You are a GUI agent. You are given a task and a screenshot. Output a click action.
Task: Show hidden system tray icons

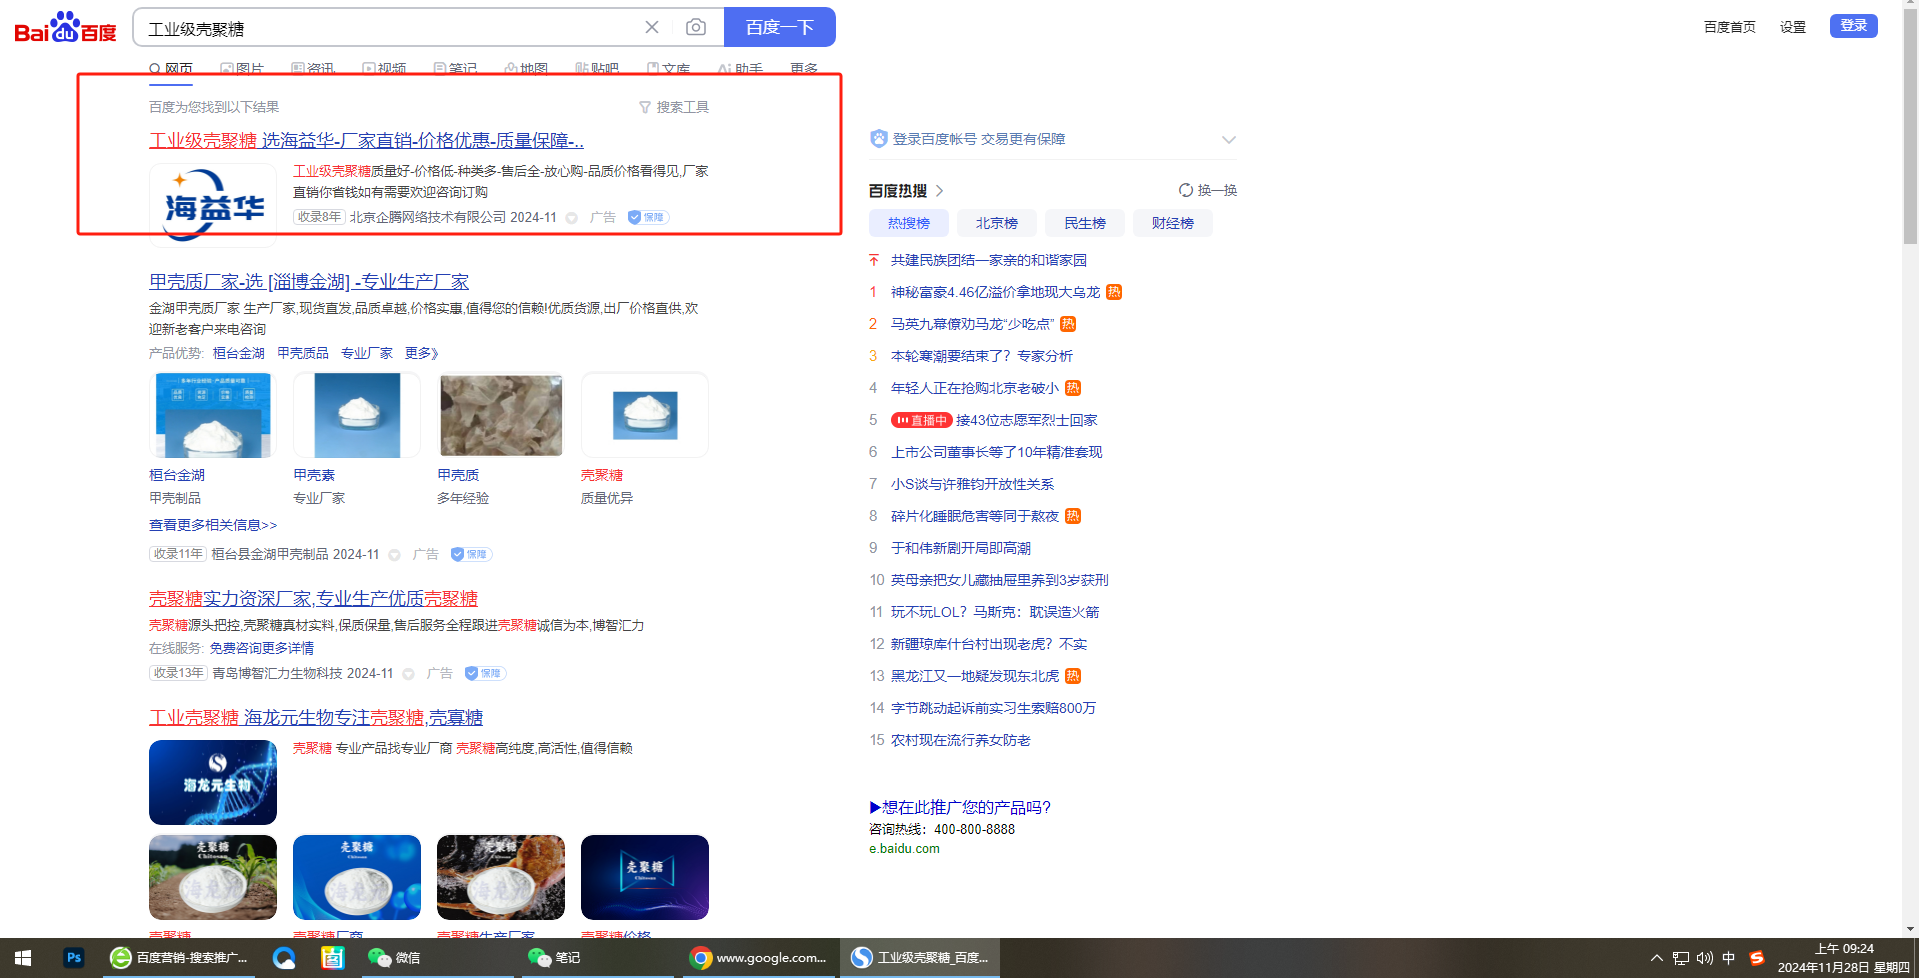(x=1656, y=958)
